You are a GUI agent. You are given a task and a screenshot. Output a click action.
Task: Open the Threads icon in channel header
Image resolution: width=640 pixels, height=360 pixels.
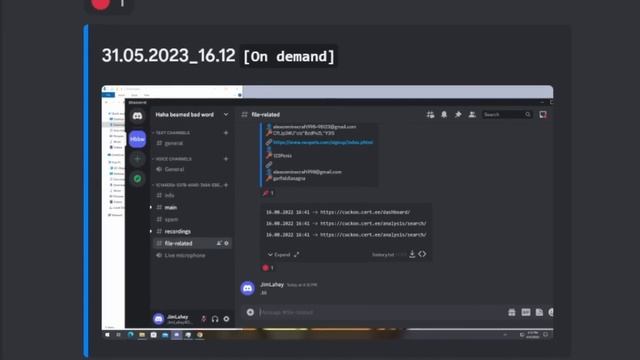(430, 115)
